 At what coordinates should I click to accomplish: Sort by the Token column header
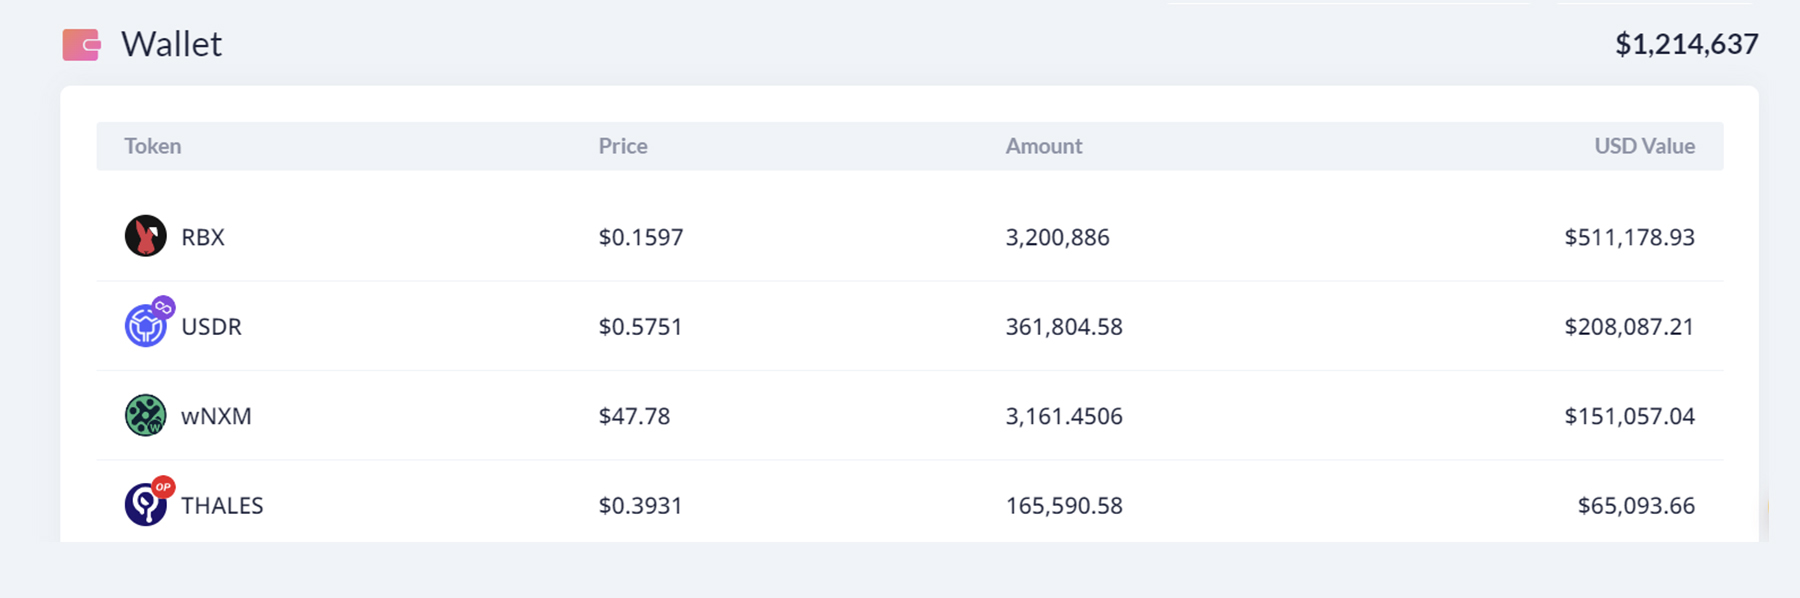tap(153, 146)
